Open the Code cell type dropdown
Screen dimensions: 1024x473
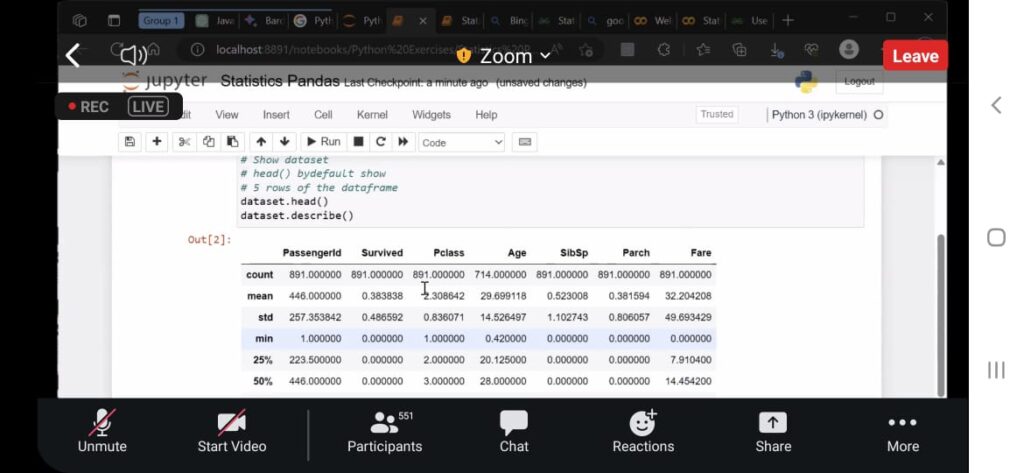(462, 142)
